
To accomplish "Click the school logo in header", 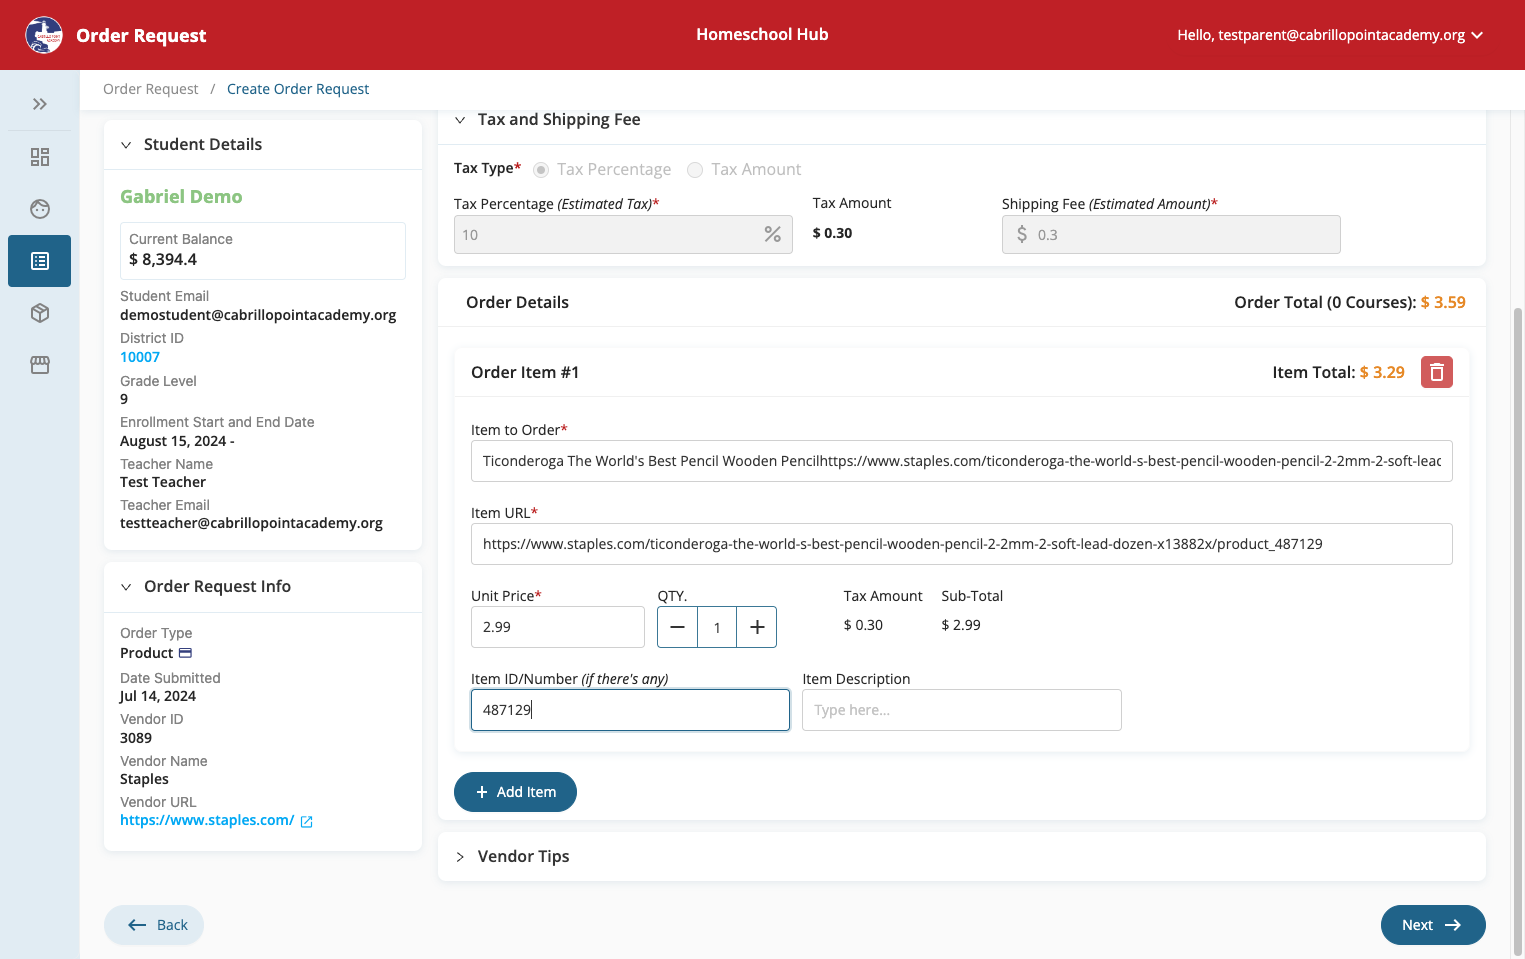I will pos(43,35).
